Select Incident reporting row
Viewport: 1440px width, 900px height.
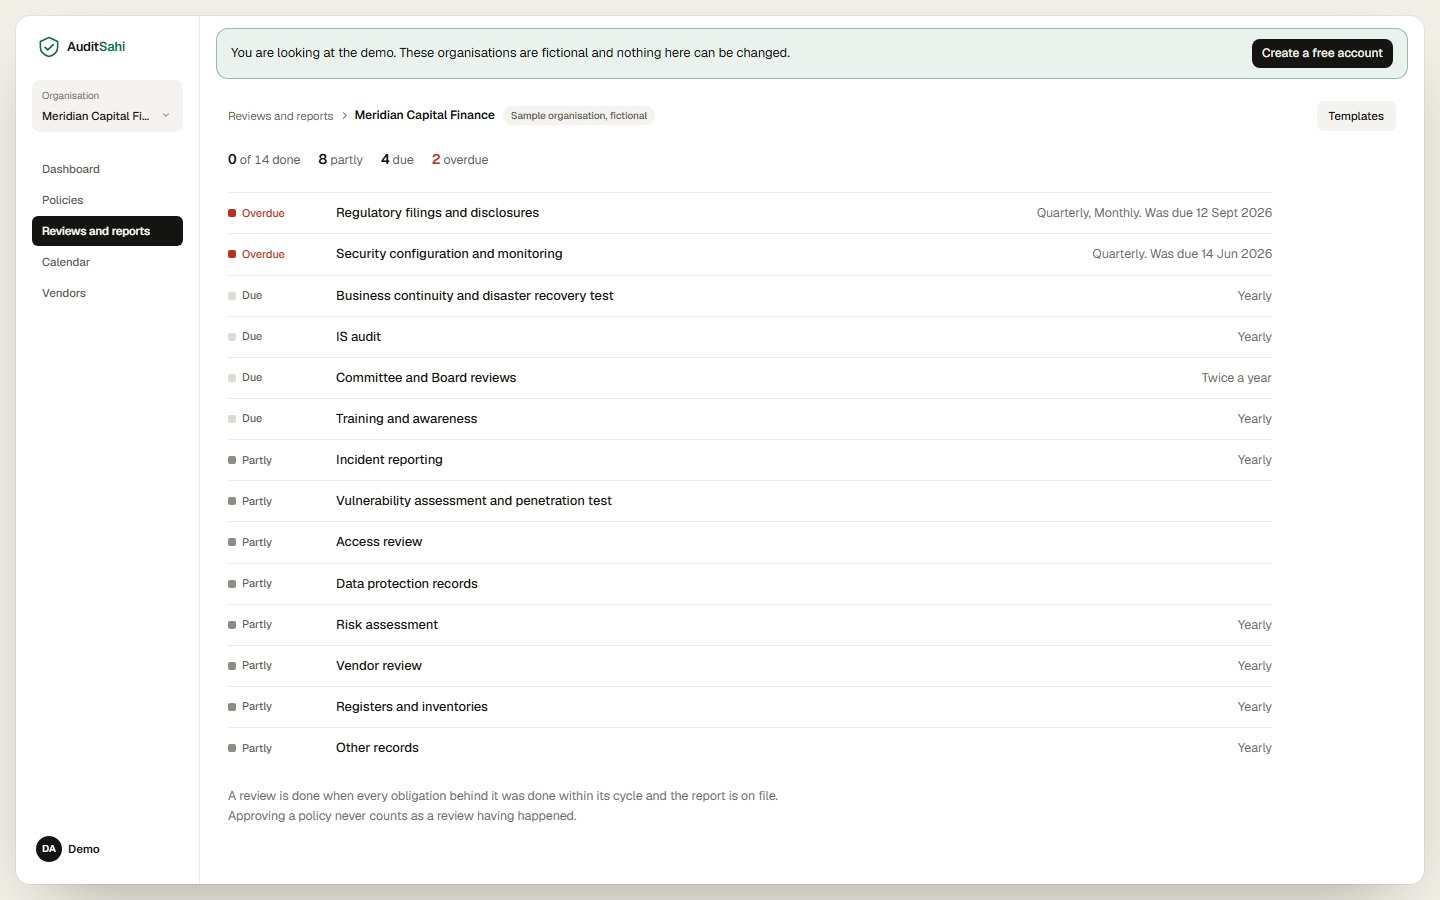click(x=750, y=460)
